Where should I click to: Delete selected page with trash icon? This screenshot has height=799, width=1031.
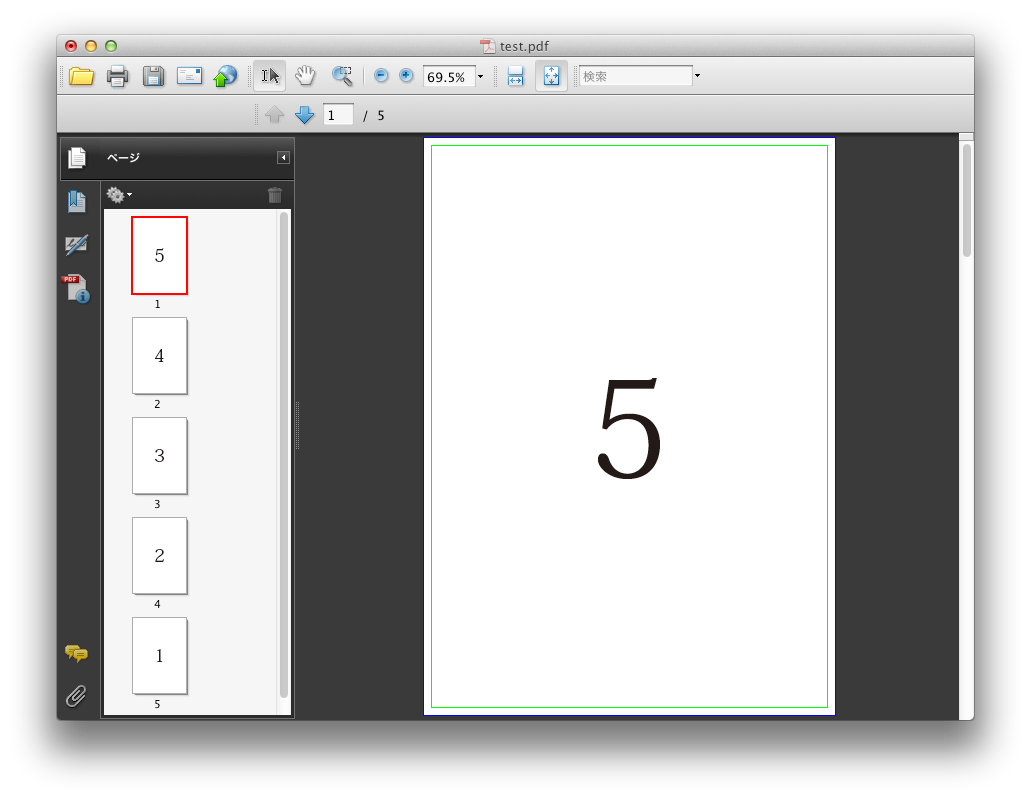click(x=275, y=195)
